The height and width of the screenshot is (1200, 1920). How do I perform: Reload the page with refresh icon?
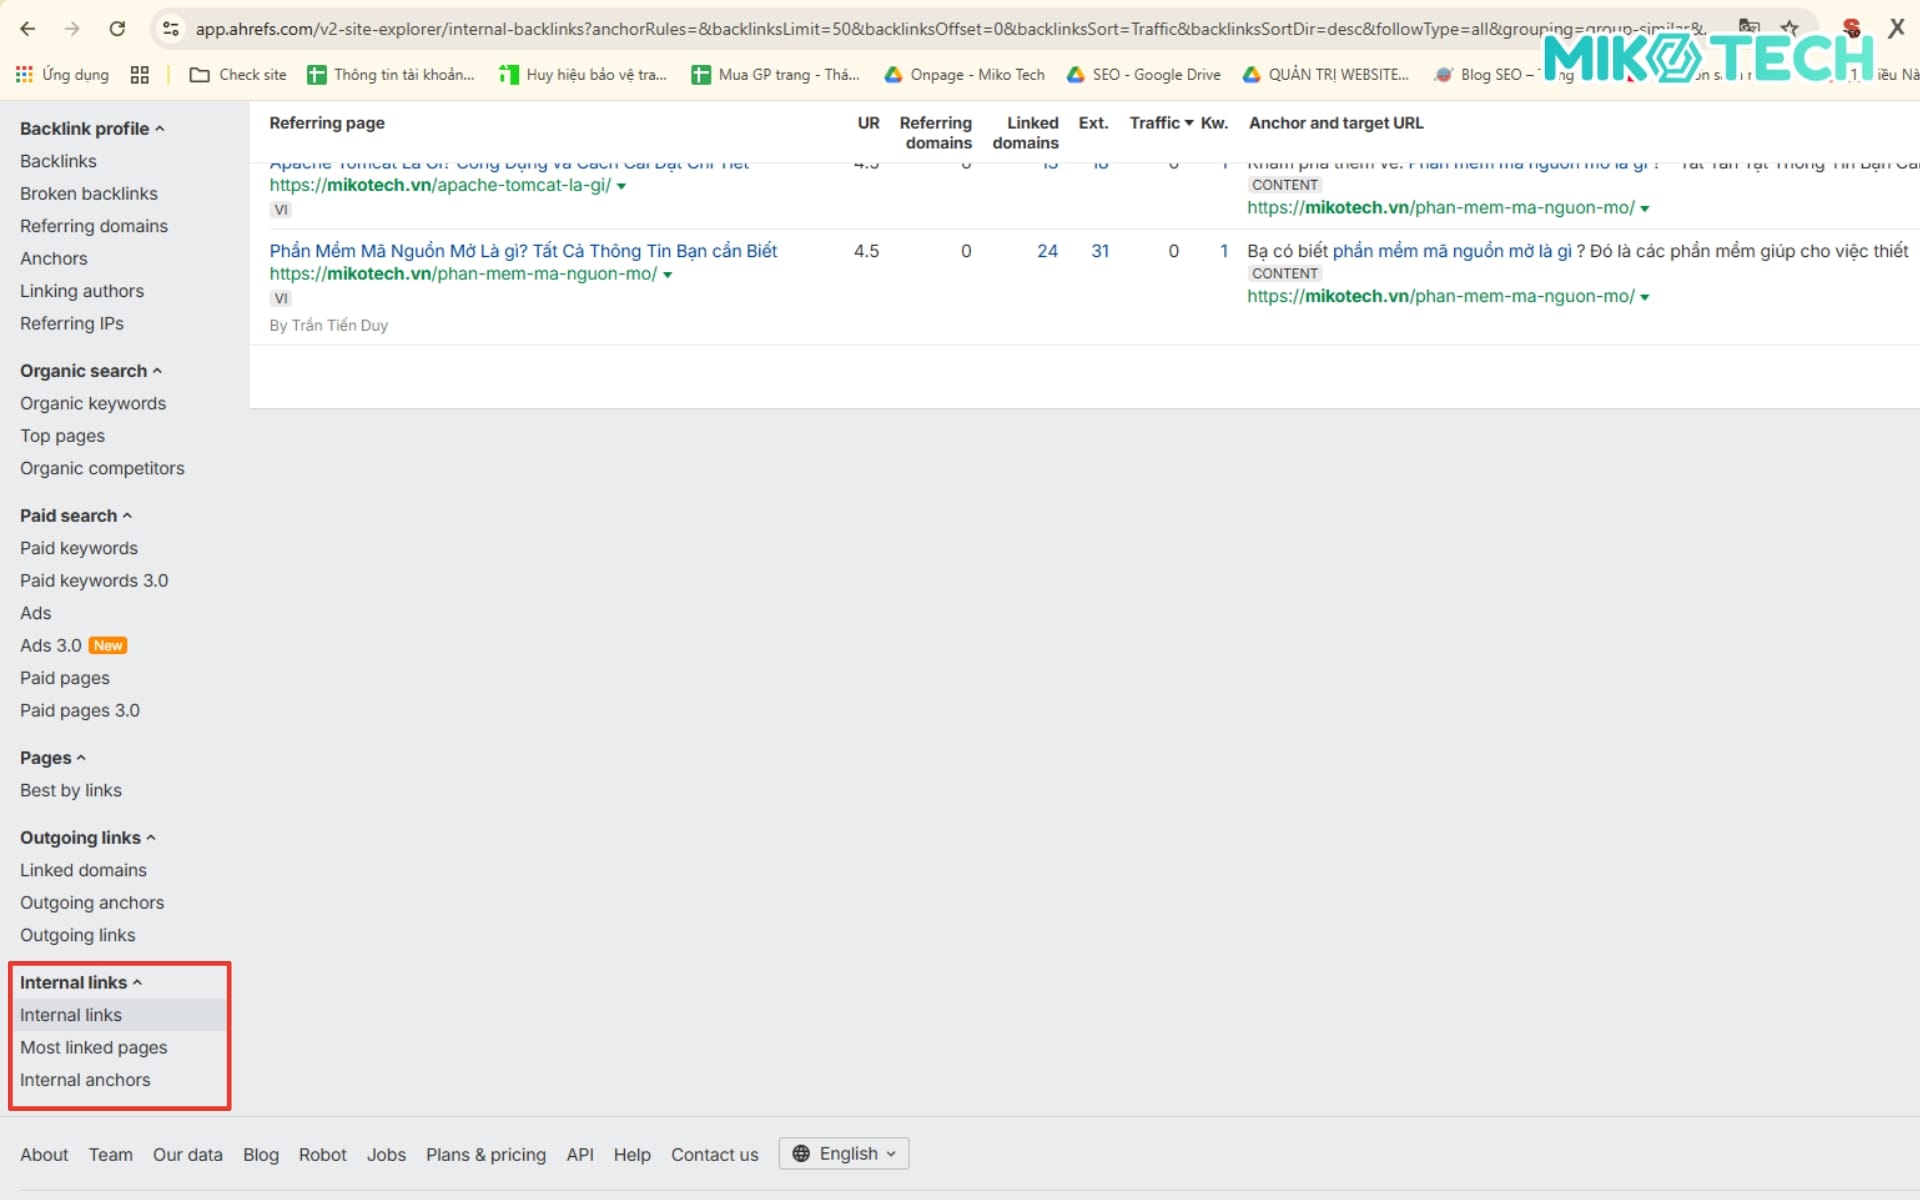[x=117, y=29]
